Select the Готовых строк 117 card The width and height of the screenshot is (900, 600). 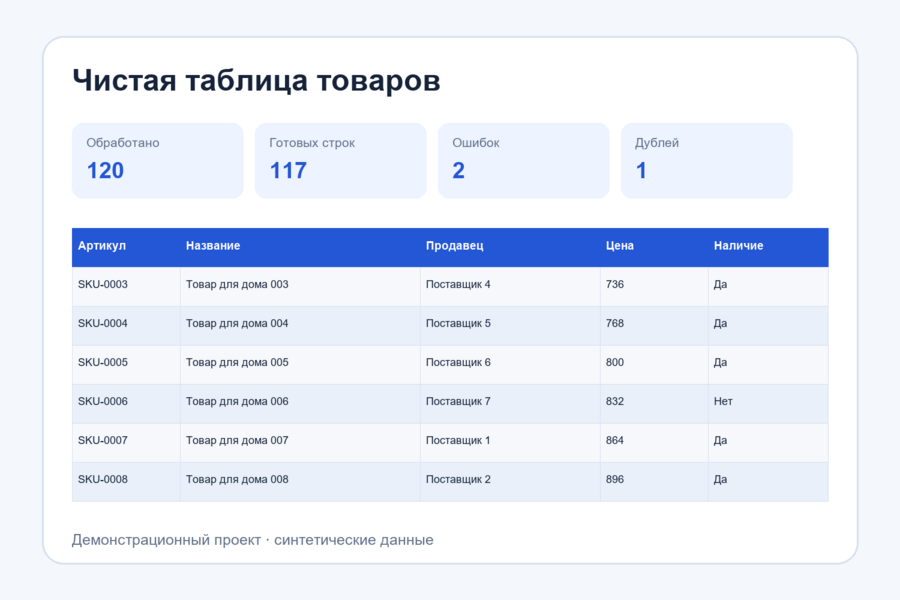tap(340, 161)
